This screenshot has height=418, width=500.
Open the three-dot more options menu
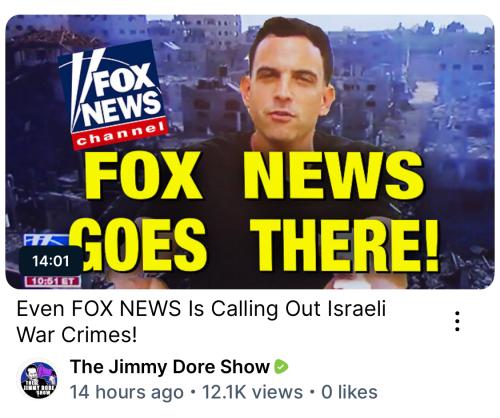coord(457,321)
